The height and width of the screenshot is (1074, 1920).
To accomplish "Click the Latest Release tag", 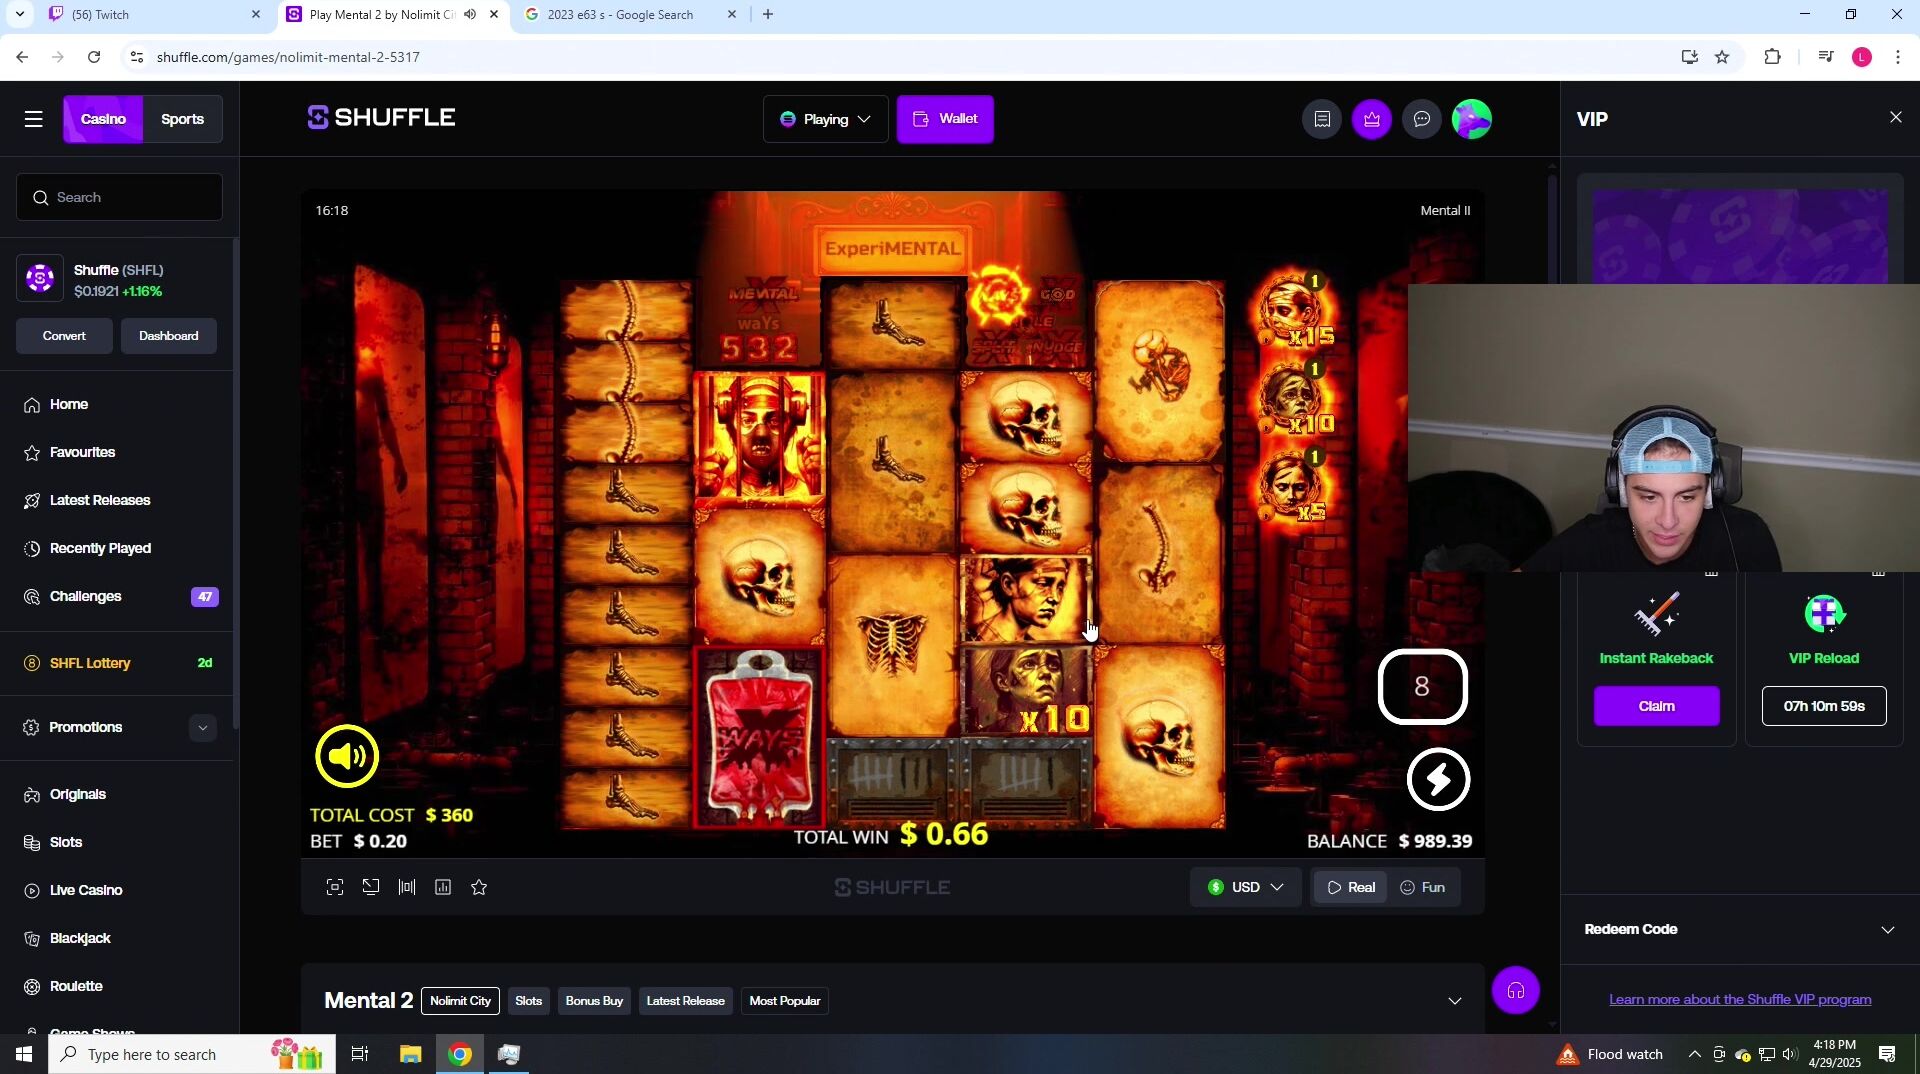I will point(685,1001).
